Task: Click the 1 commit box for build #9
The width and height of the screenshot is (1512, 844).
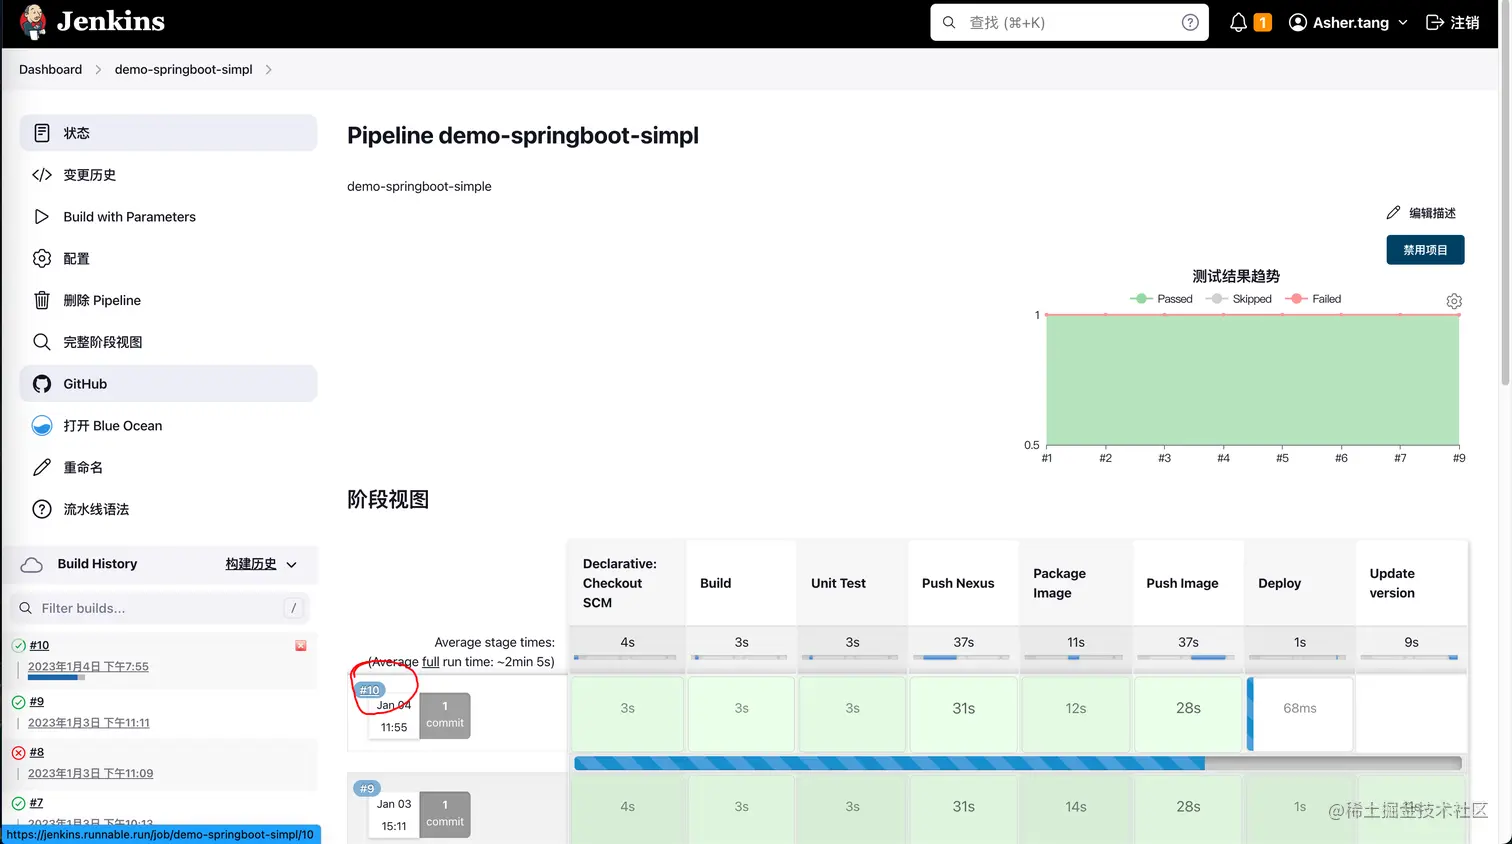Action: click(445, 814)
